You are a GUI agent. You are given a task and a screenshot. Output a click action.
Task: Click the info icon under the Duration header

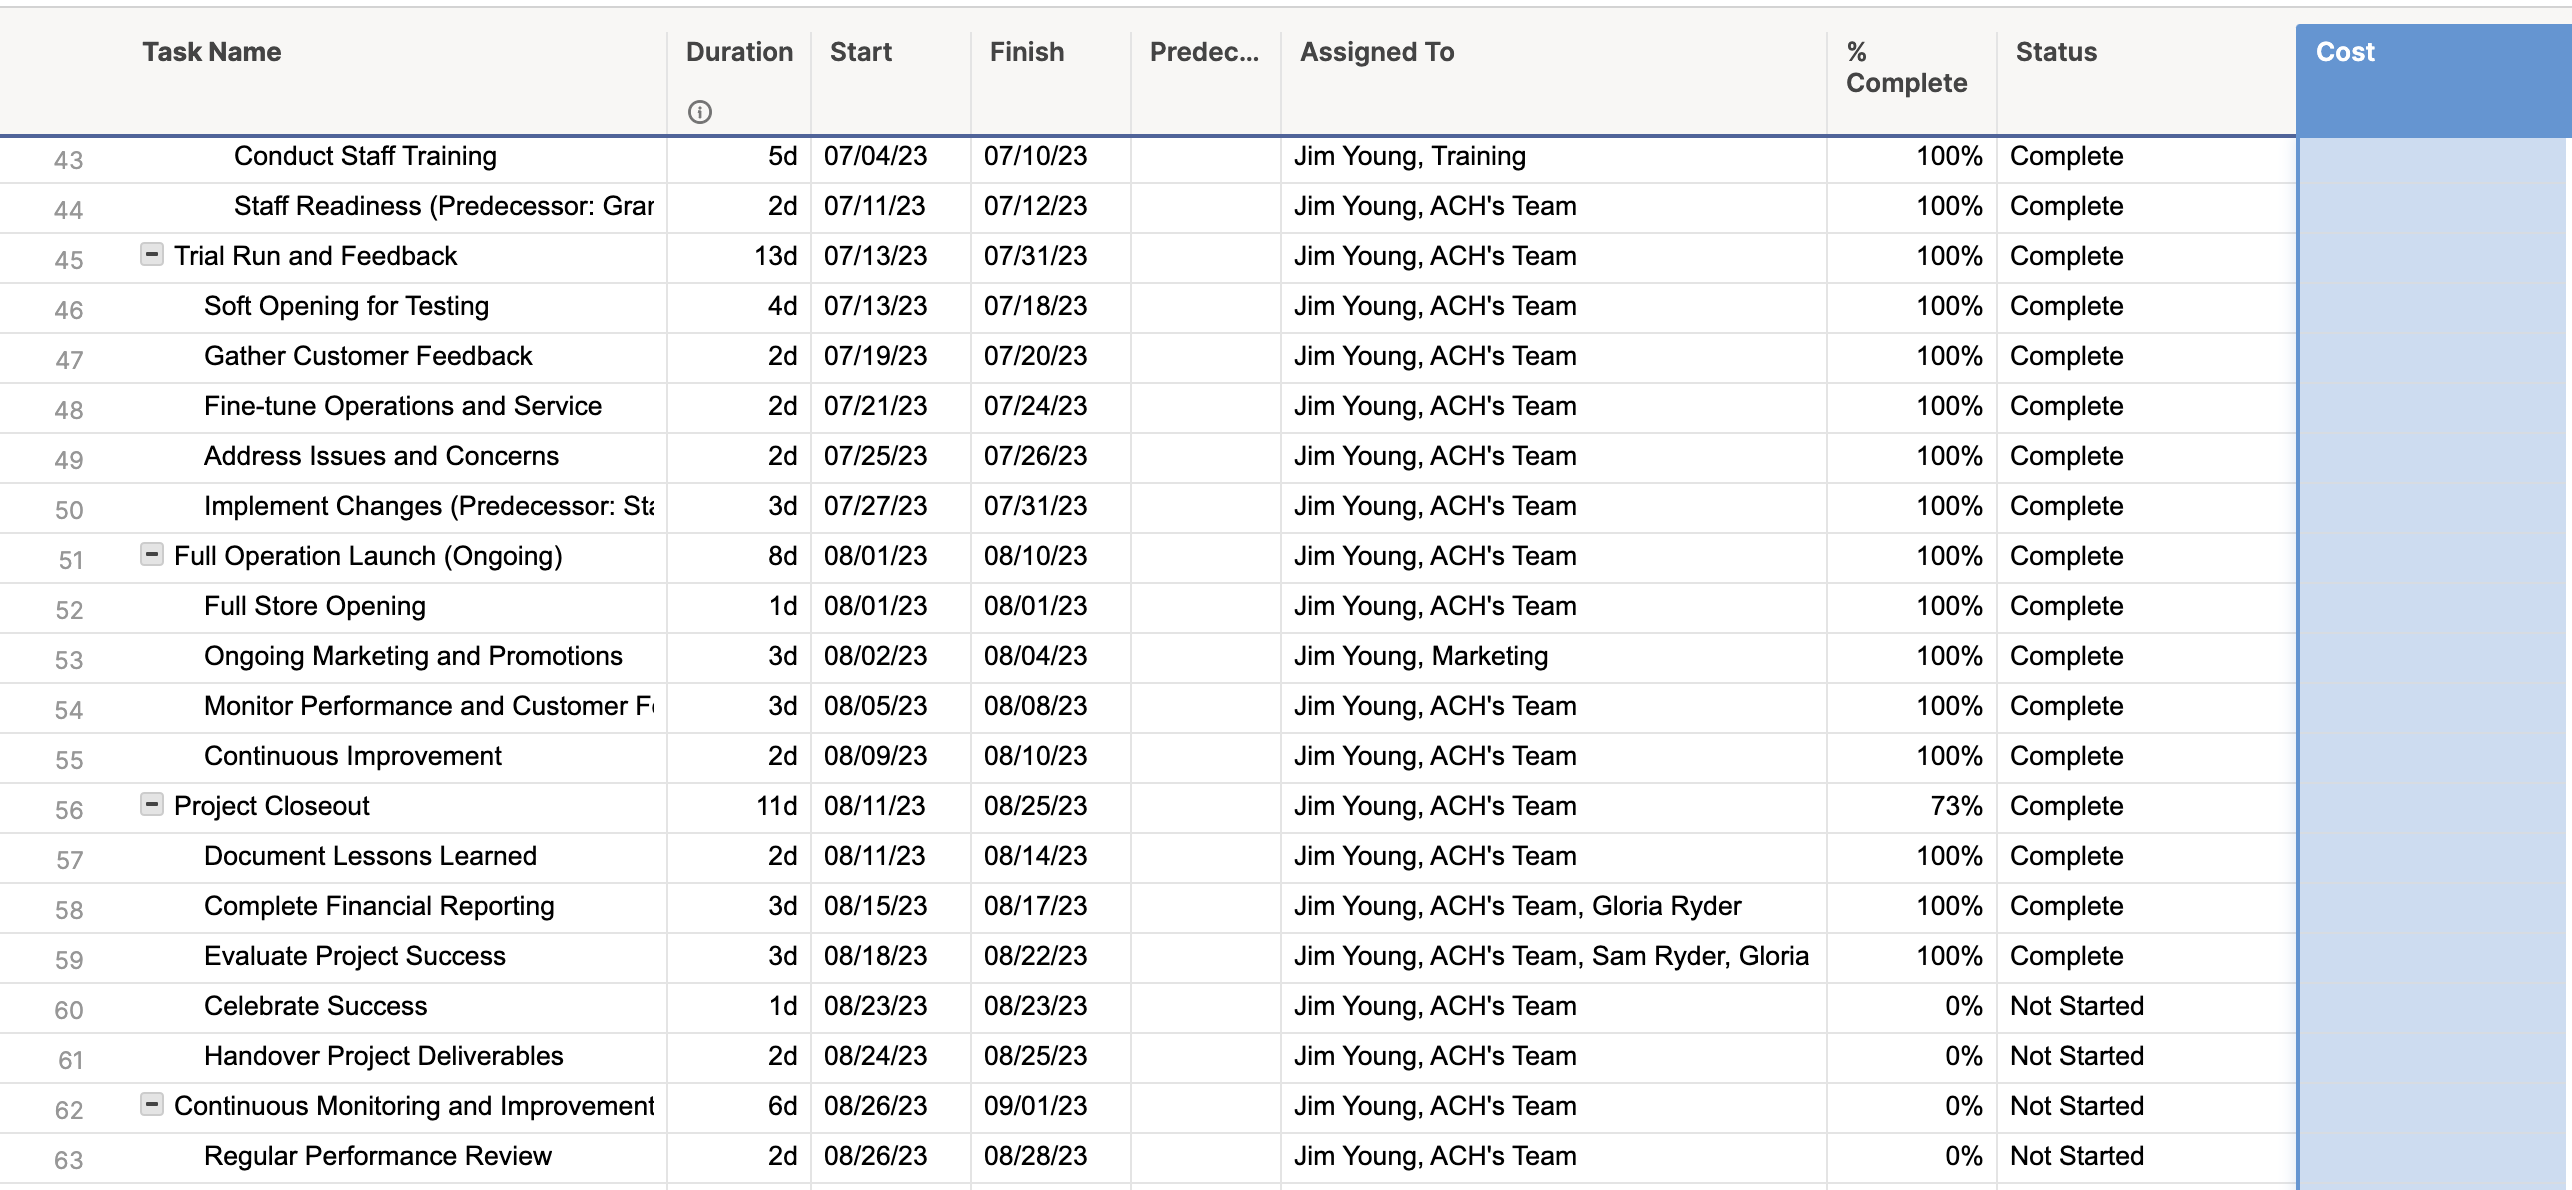point(700,113)
